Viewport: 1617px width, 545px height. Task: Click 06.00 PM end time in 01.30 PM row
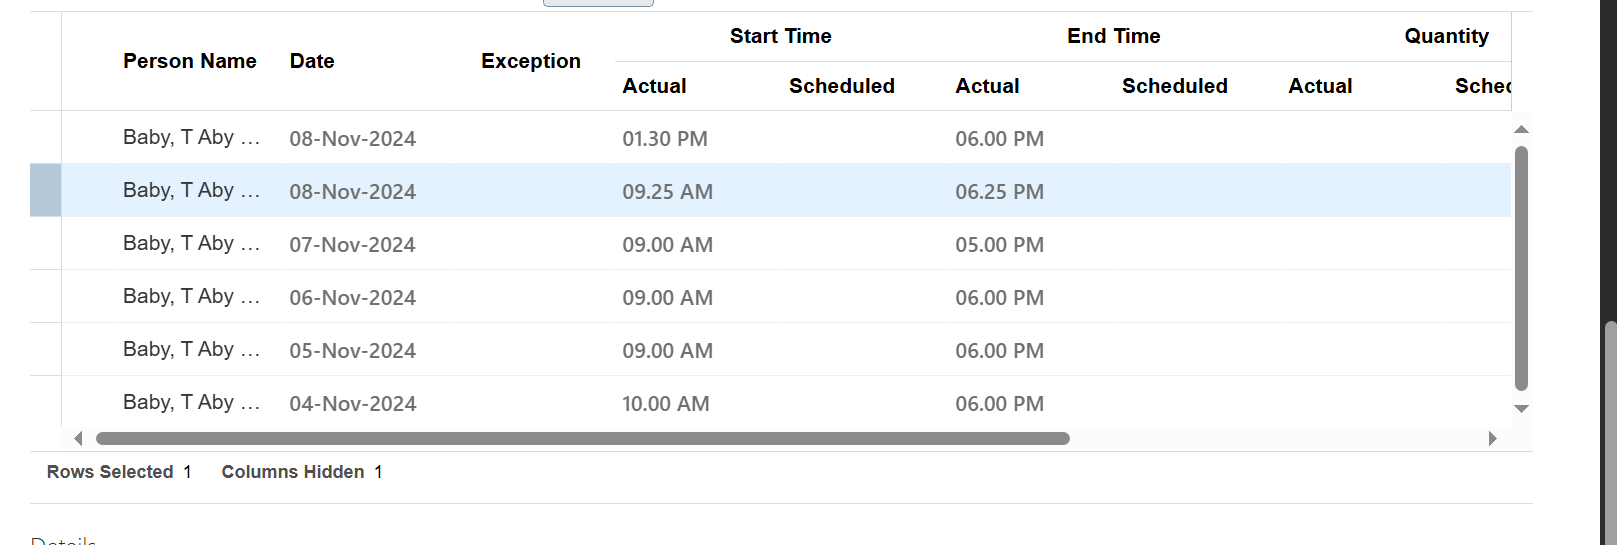[1000, 139]
